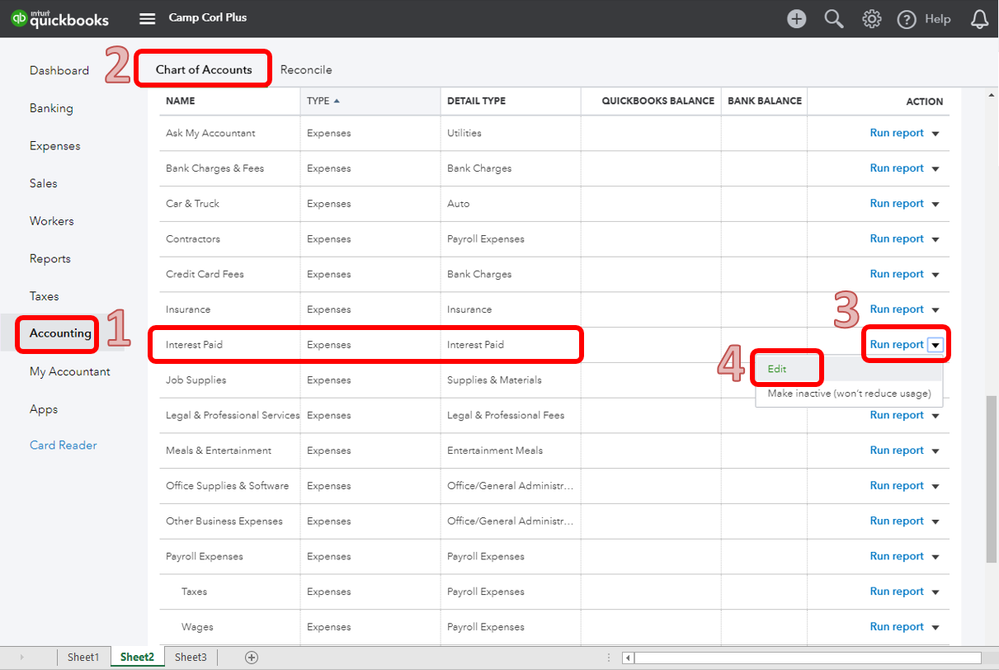Select the Credit Card Fees account name
Viewport: 999px width, 670px height.
click(x=205, y=274)
